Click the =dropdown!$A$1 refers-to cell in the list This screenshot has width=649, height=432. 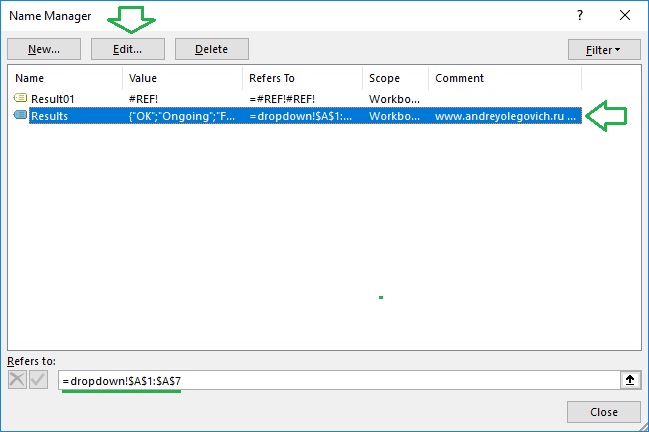300,116
